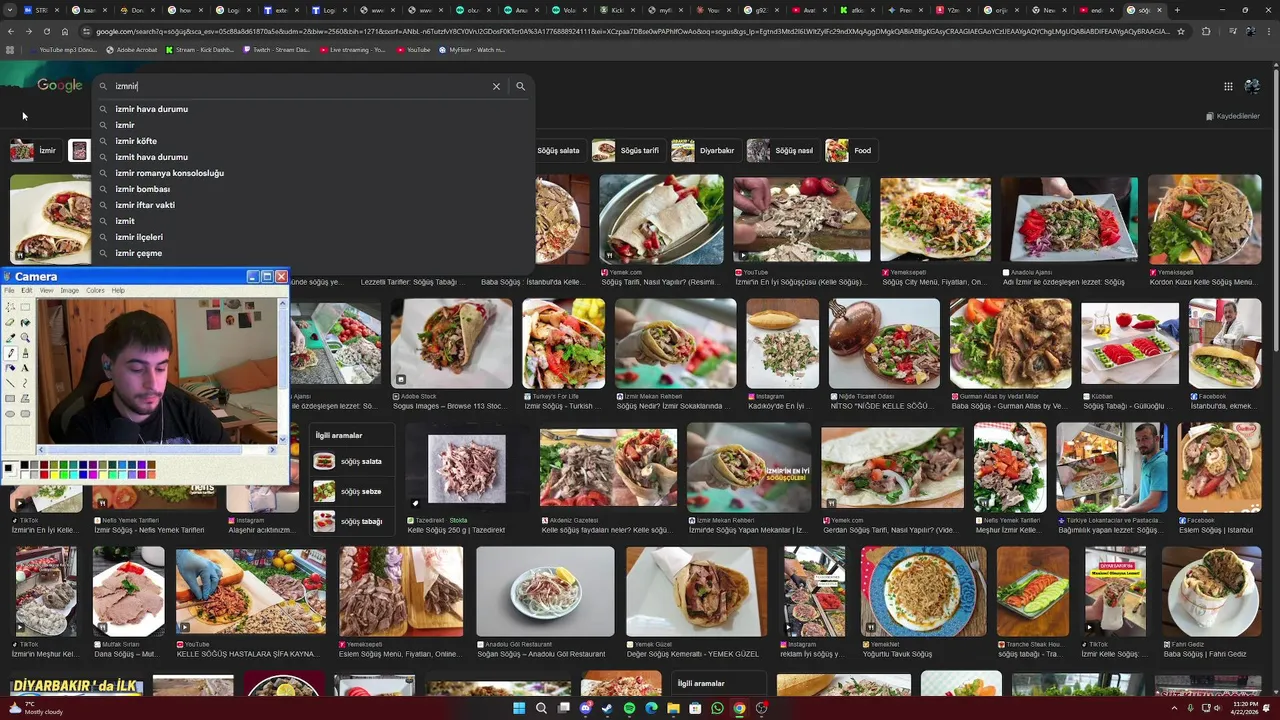Open the Adobe Acrobat bookmark
Image resolution: width=1280 pixels, height=720 pixels.
[x=131, y=49]
